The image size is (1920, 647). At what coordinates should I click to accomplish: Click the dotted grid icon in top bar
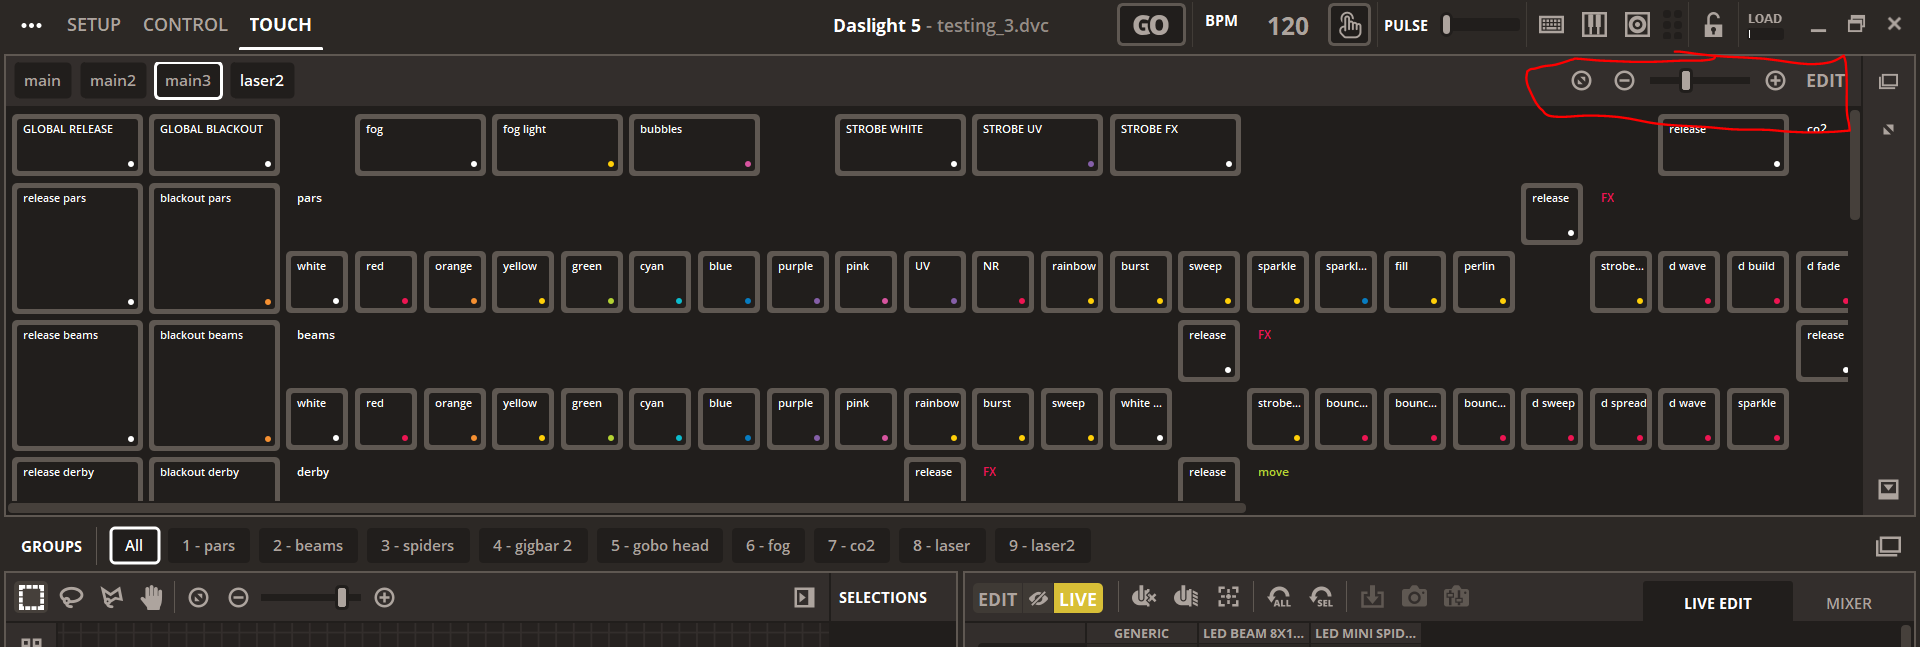pos(1672,25)
